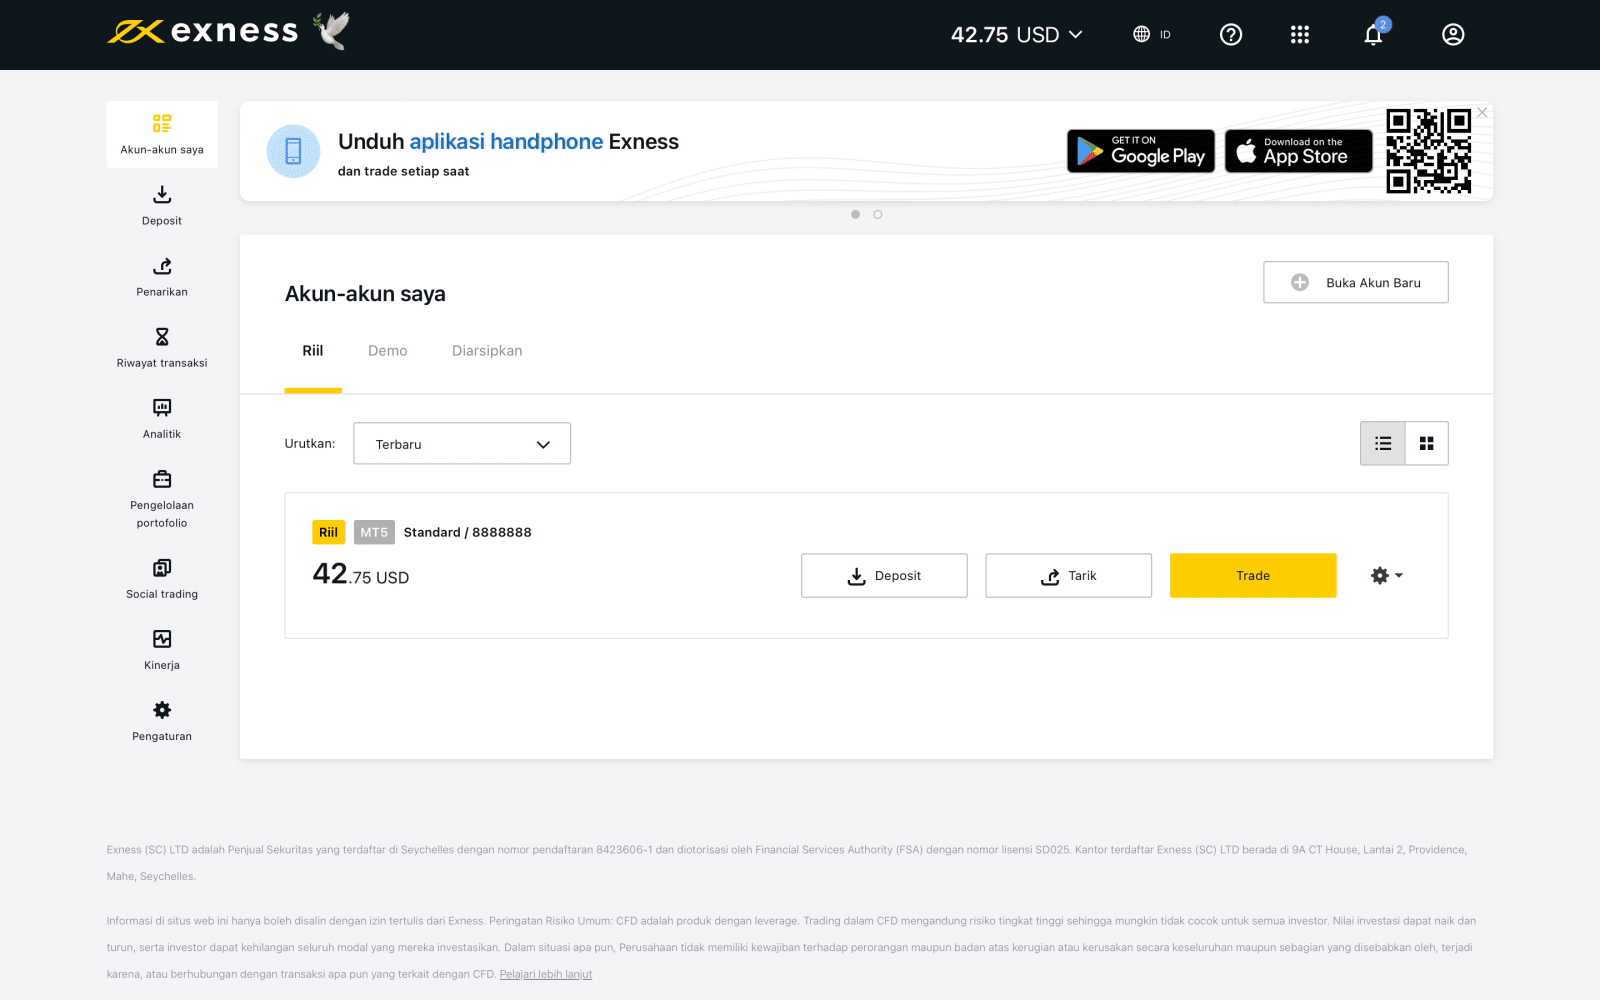Screen dimensions: 1600x1000
Task: Open the Deposit sidebar icon
Action: (x=162, y=195)
